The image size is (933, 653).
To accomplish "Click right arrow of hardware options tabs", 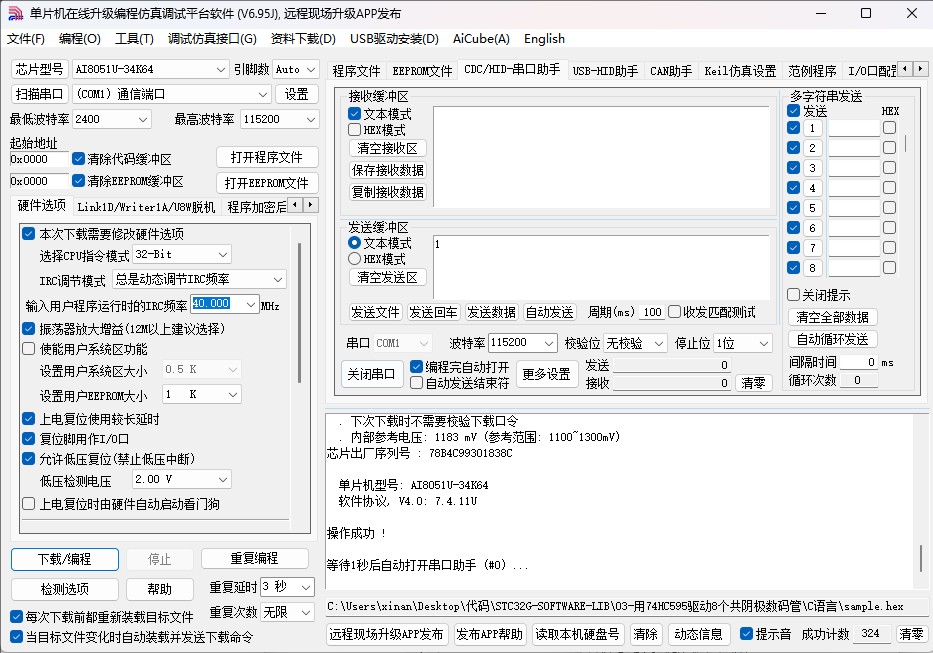I will 311,205.
